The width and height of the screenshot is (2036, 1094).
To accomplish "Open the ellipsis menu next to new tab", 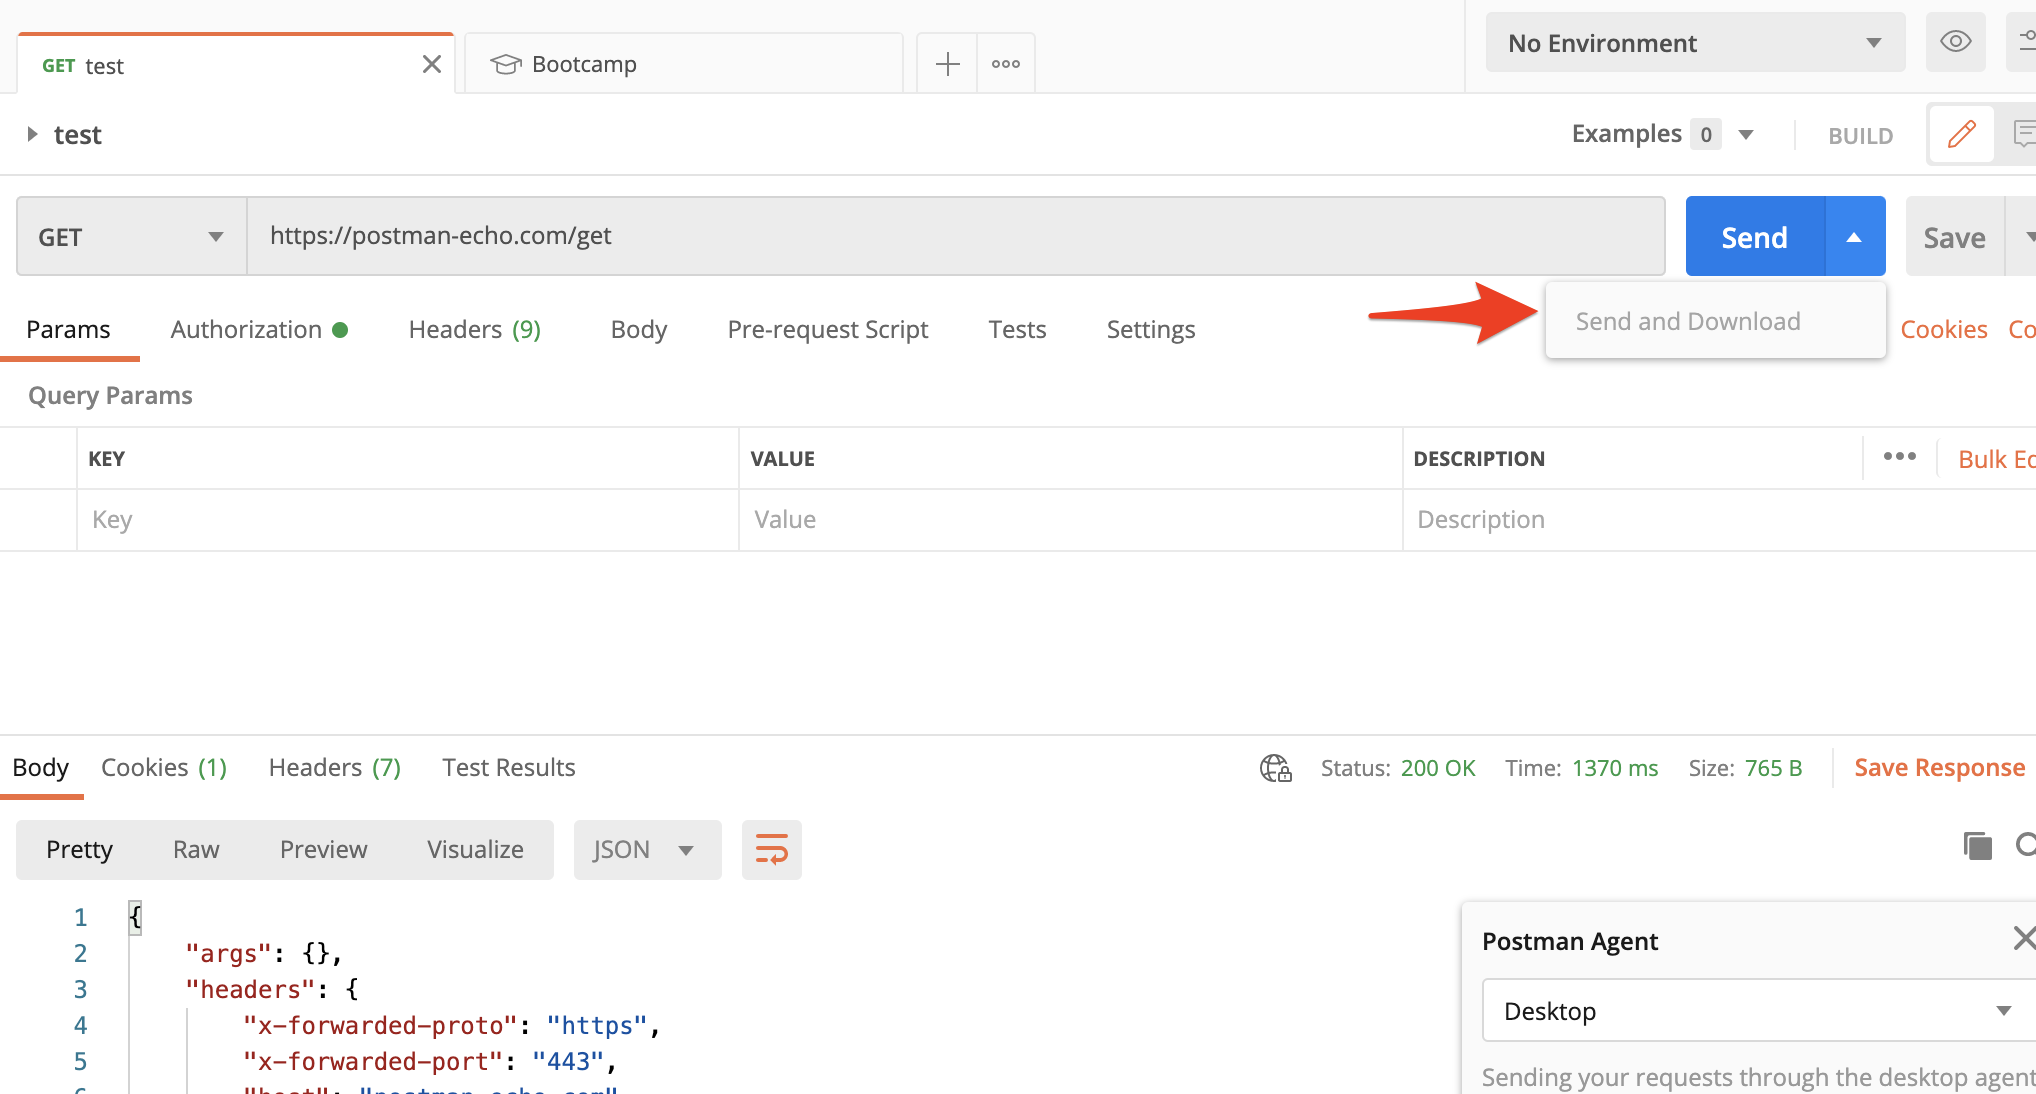I will tap(1005, 63).
